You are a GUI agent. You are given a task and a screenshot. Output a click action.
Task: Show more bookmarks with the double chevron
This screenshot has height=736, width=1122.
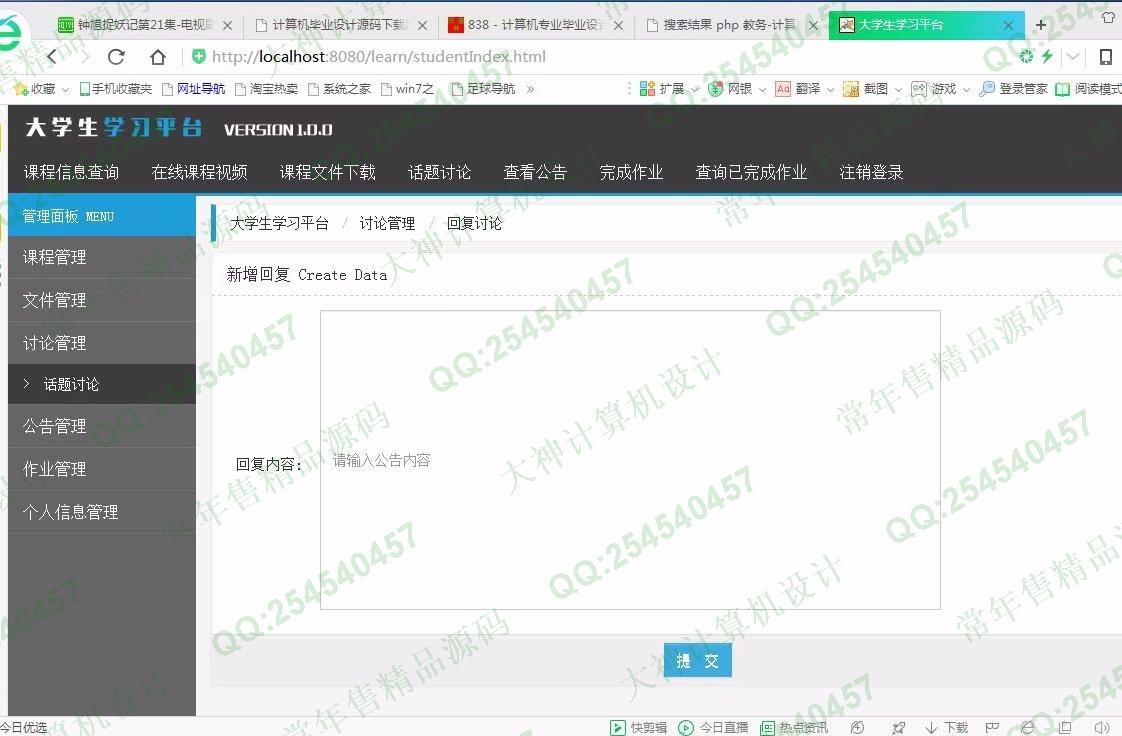pos(530,89)
